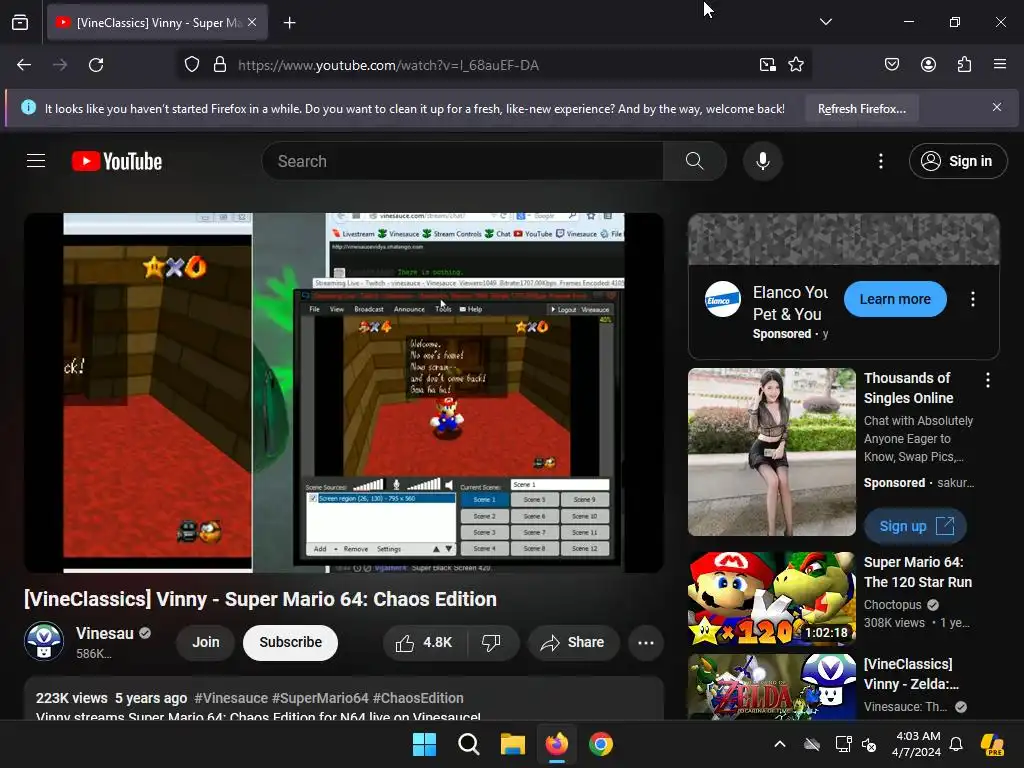The height and width of the screenshot is (768, 1024).
Task: Launch Google Chrome from the taskbar
Action: (601, 744)
